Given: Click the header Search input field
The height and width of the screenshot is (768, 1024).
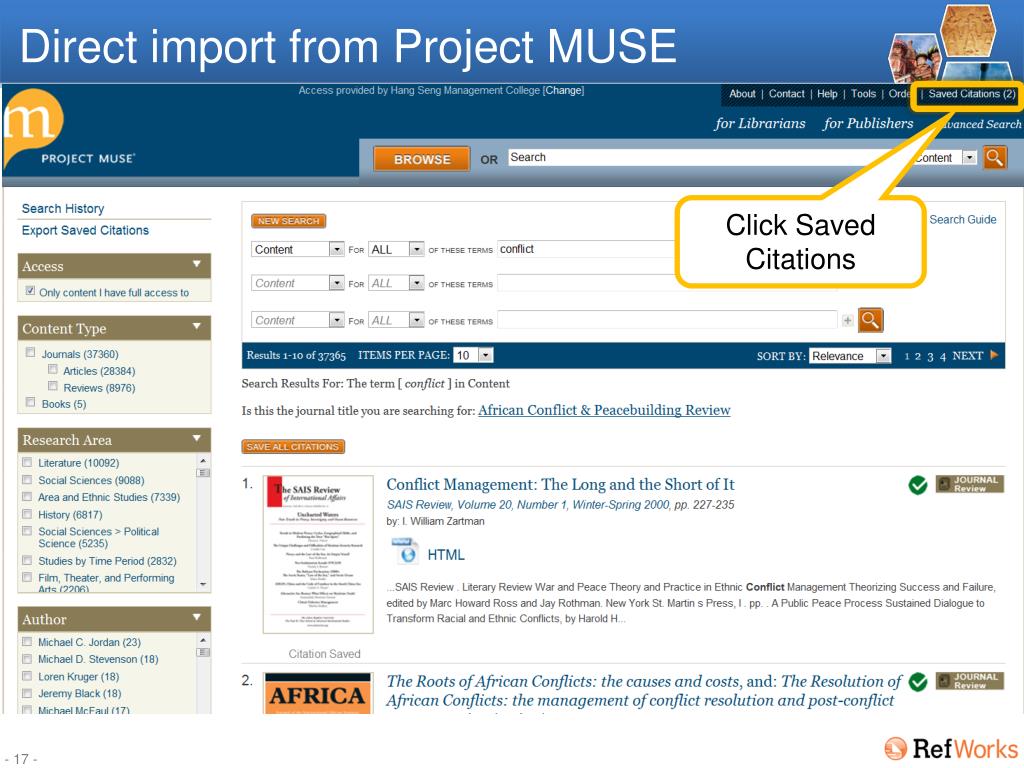Looking at the screenshot, I should coord(709,157).
